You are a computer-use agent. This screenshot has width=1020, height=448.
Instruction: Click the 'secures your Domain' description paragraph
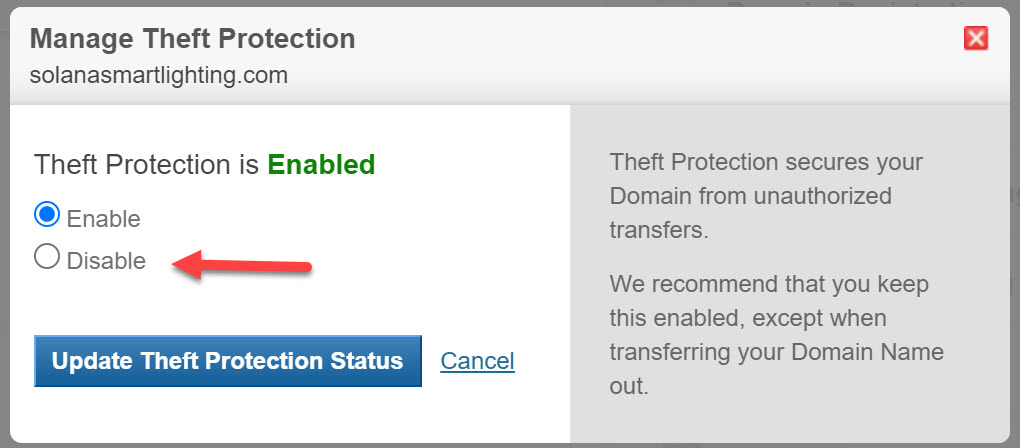tap(766, 196)
